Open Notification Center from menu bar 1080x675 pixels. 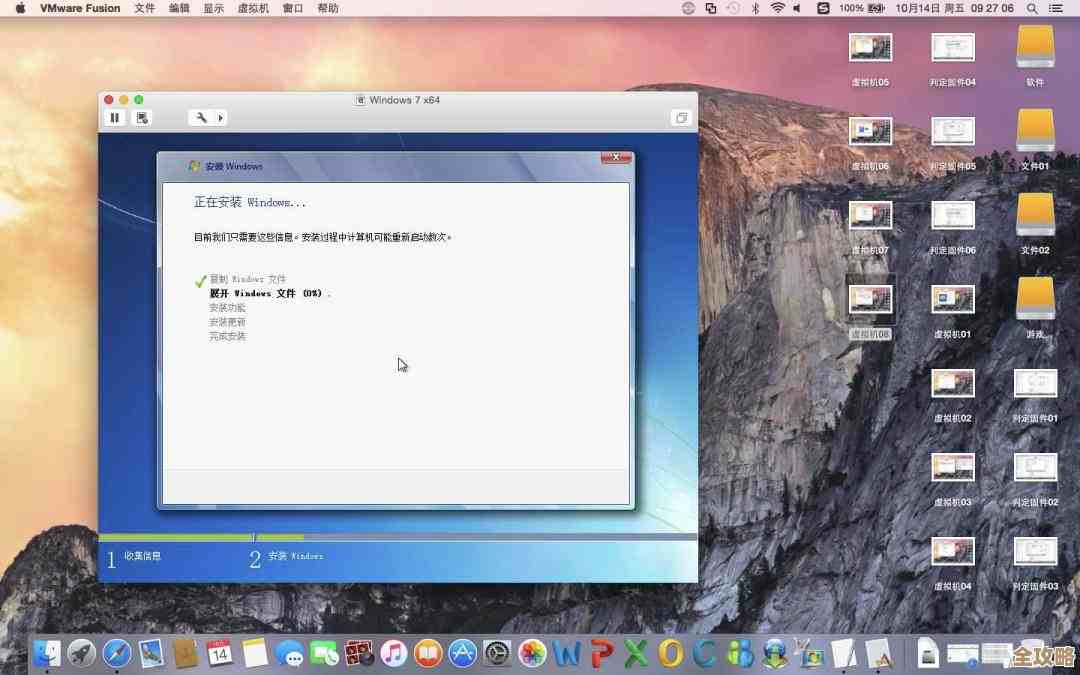click(x=1056, y=8)
